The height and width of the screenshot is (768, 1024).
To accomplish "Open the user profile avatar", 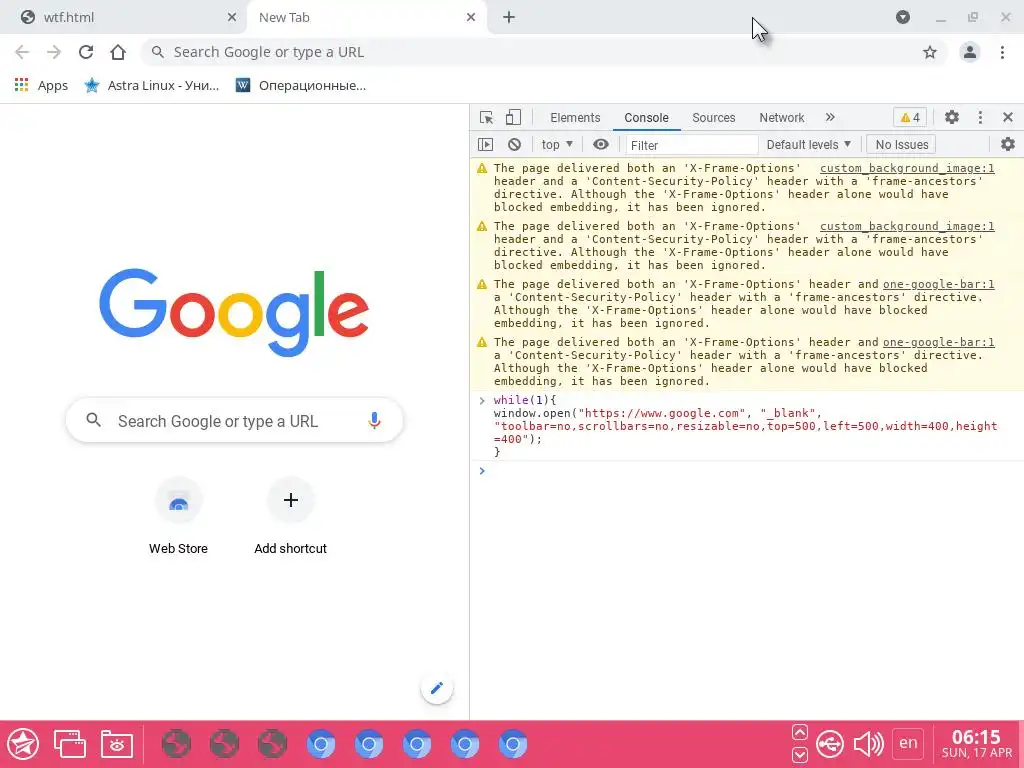I will [969, 52].
